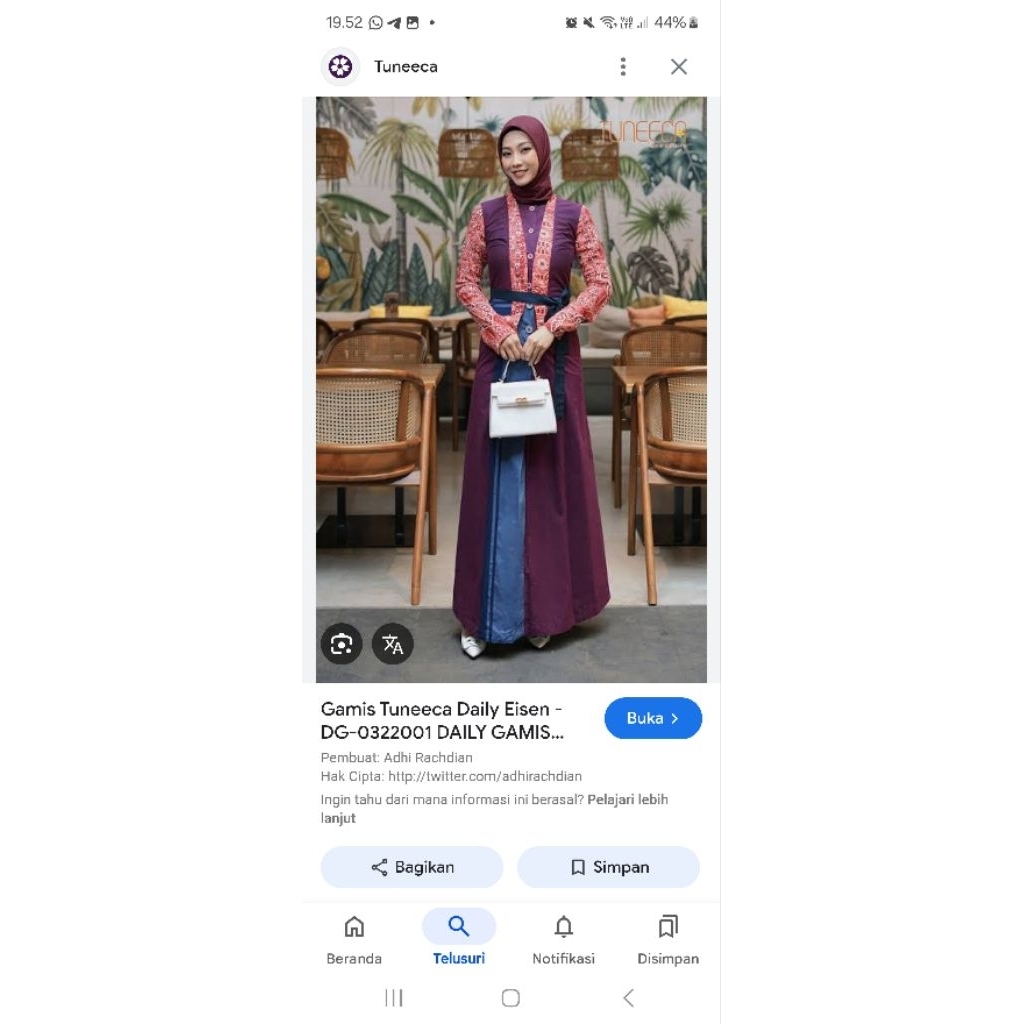Share image with Bagikan button
This screenshot has height=1024, width=1024.
point(411,867)
